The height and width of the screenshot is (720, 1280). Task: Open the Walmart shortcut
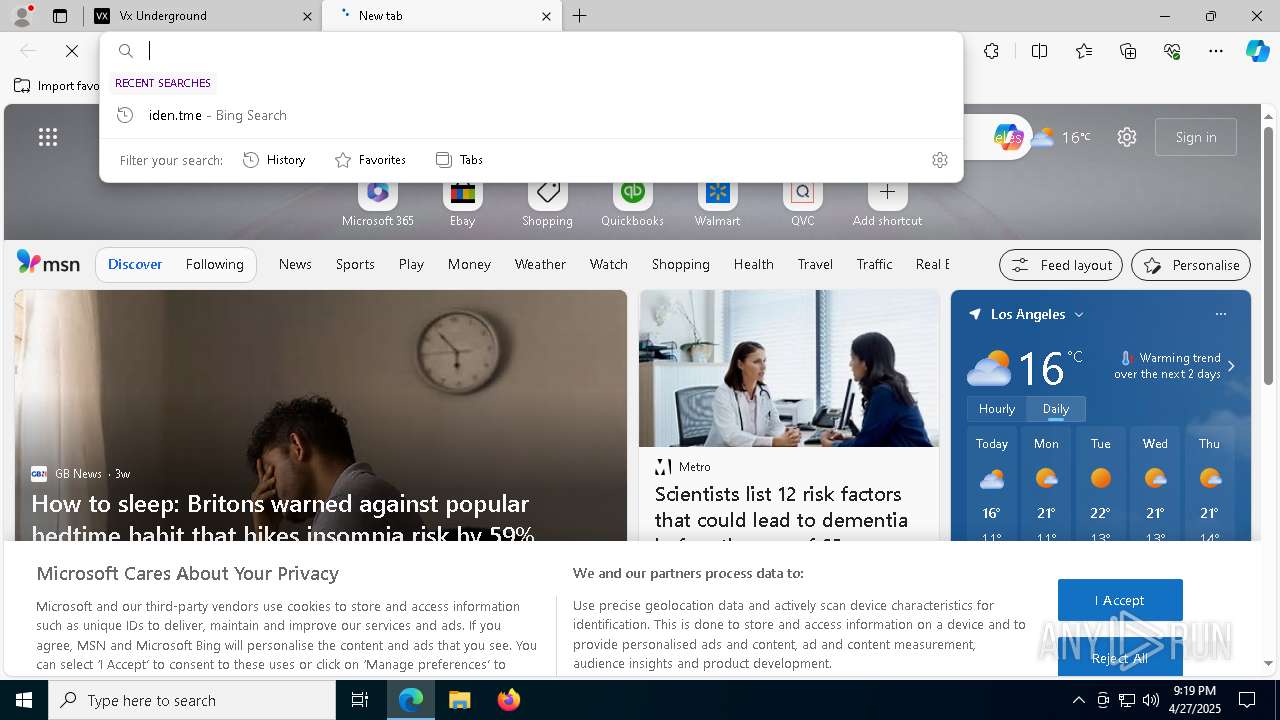click(x=717, y=204)
